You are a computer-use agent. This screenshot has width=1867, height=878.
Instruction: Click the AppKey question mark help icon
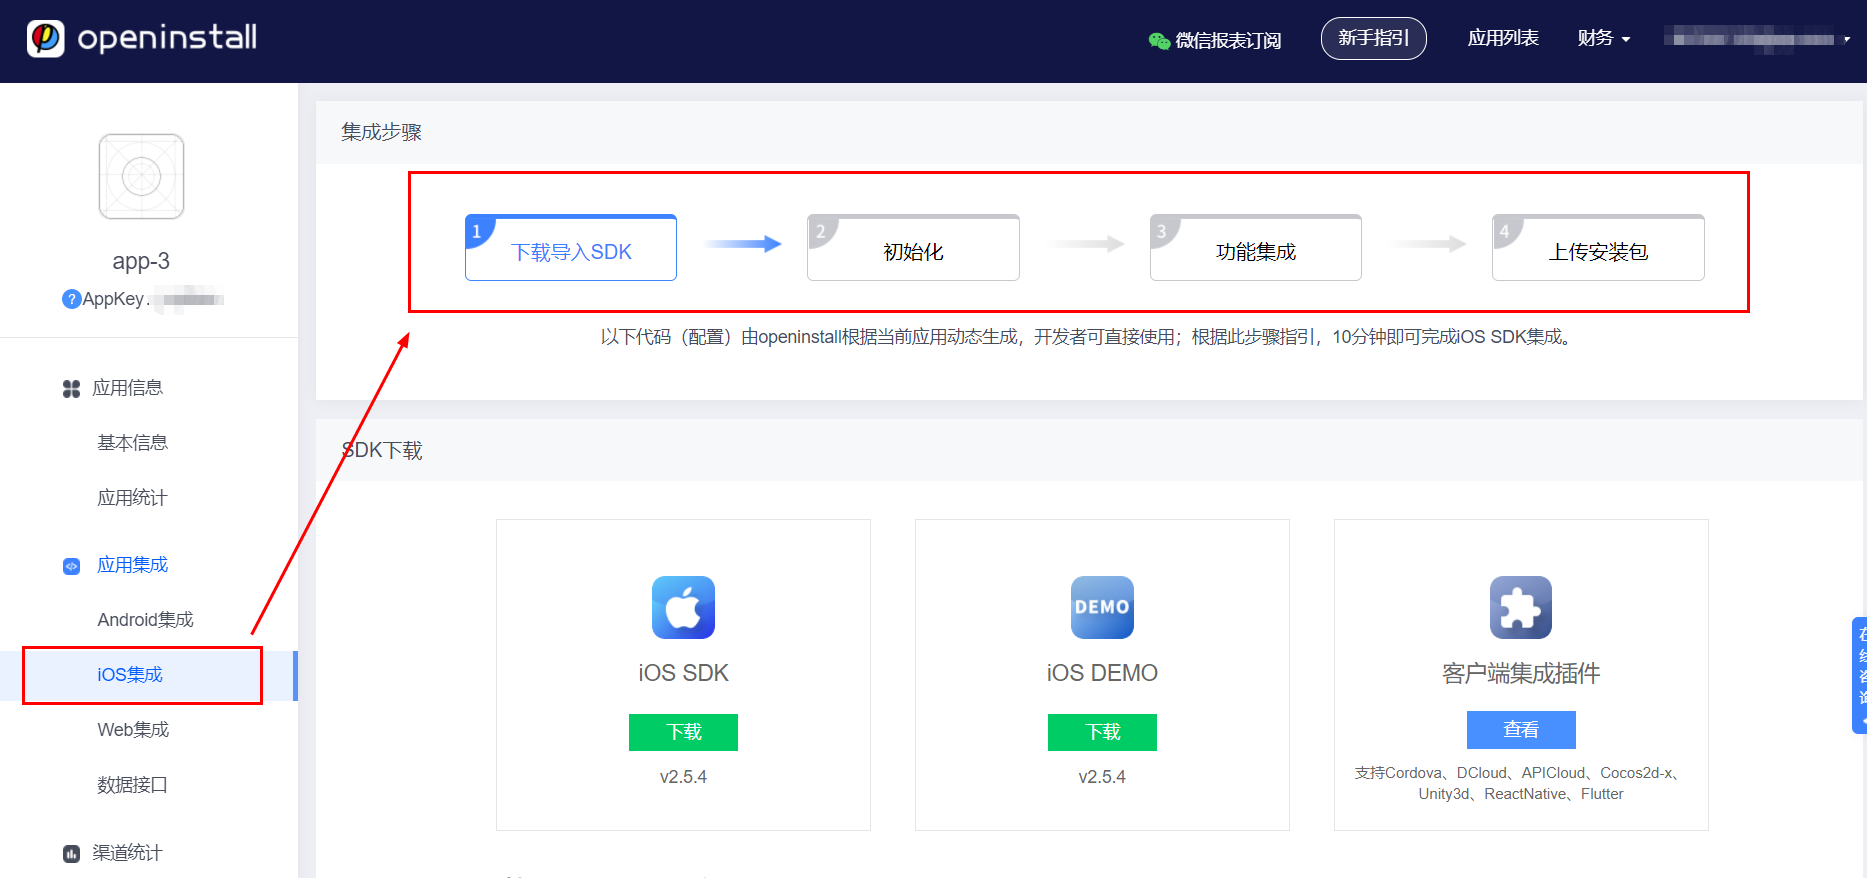coord(71,299)
